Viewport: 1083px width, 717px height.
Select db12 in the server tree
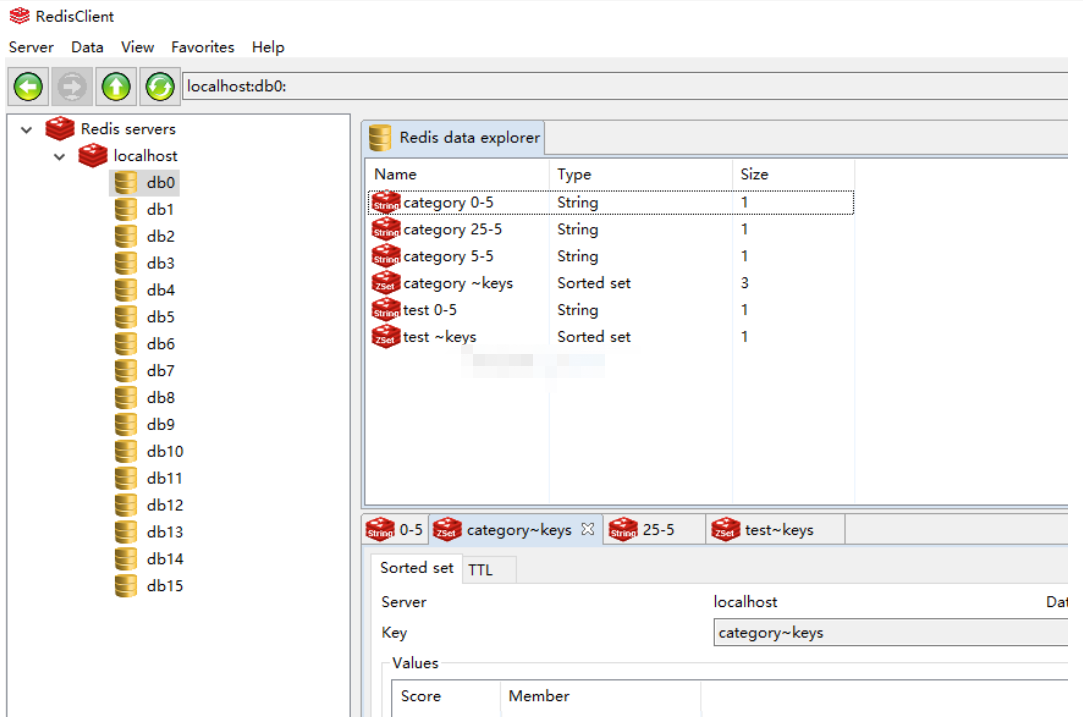(x=164, y=506)
